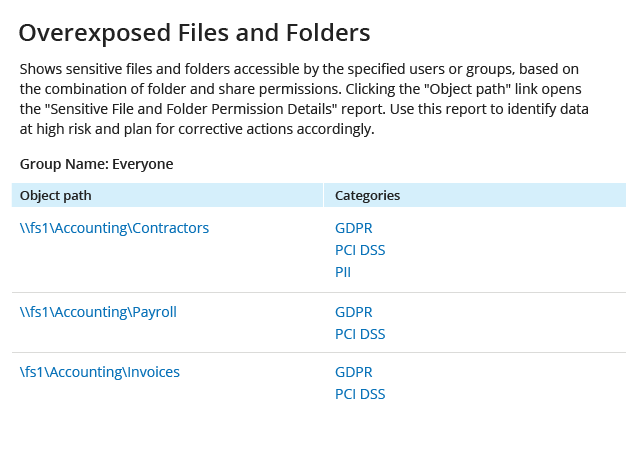Select PCI DSS category for Contractors folder

360,250
